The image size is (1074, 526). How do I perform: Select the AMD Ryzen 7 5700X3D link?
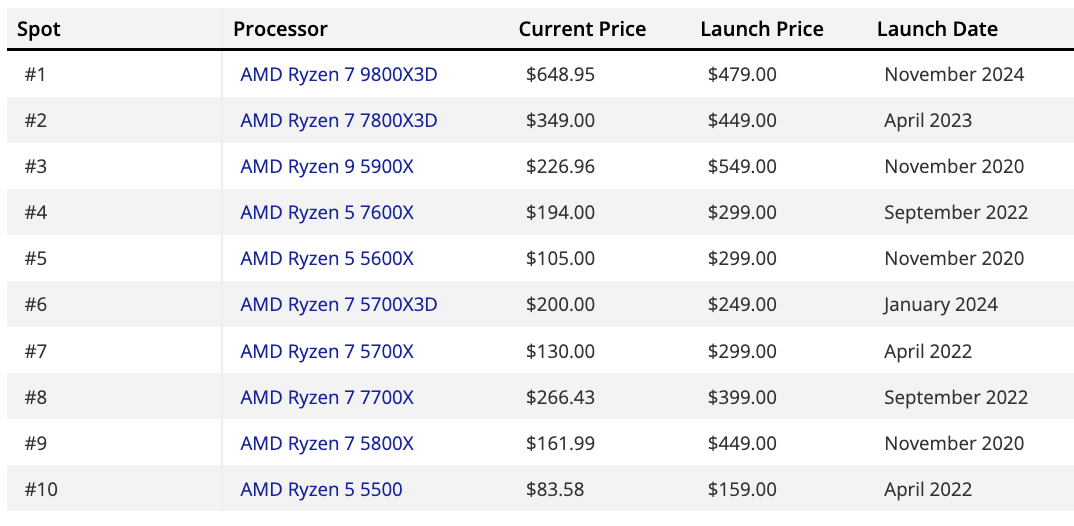pyautogui.click(x=339, y=305)
